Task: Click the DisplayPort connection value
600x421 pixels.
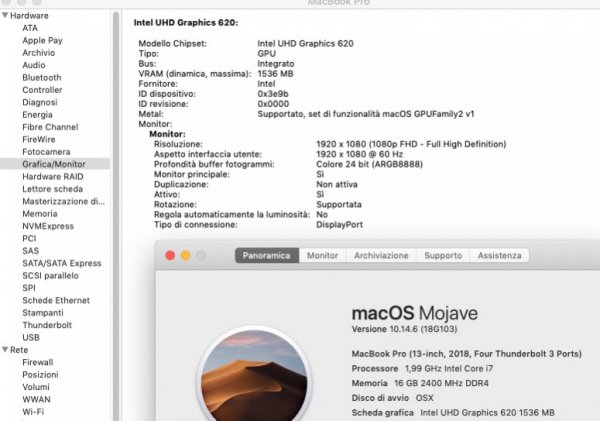Action: [x=339, y=225]
